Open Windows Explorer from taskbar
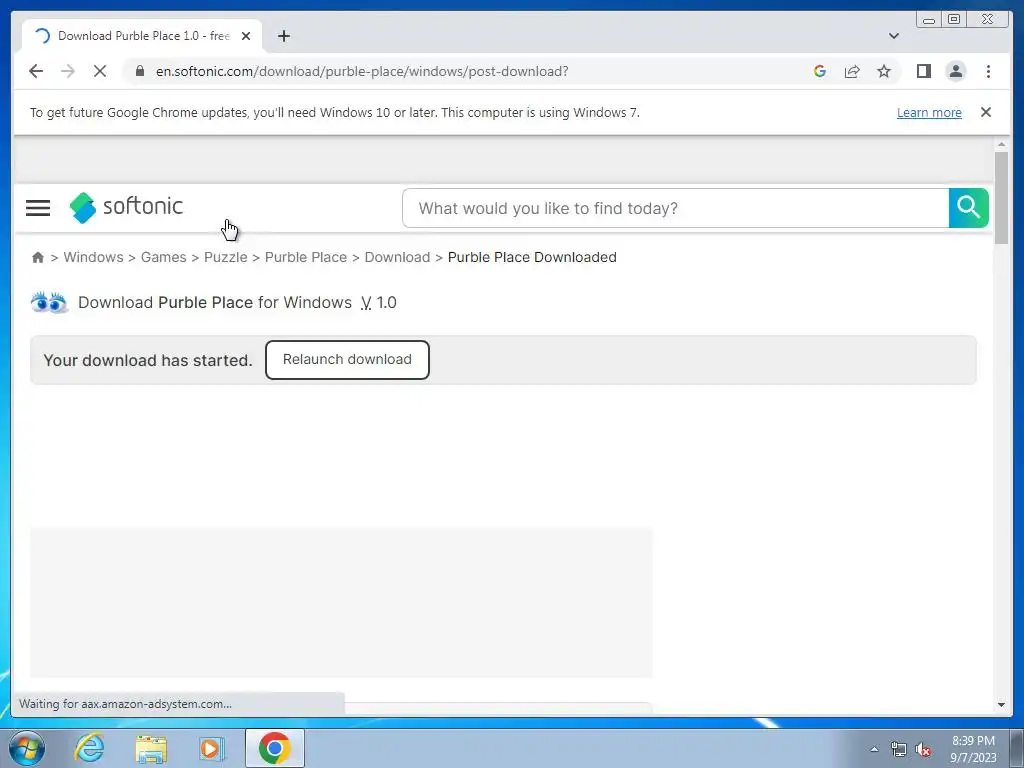This screenshot has width=1024, height=768. [x=151, y=748]
